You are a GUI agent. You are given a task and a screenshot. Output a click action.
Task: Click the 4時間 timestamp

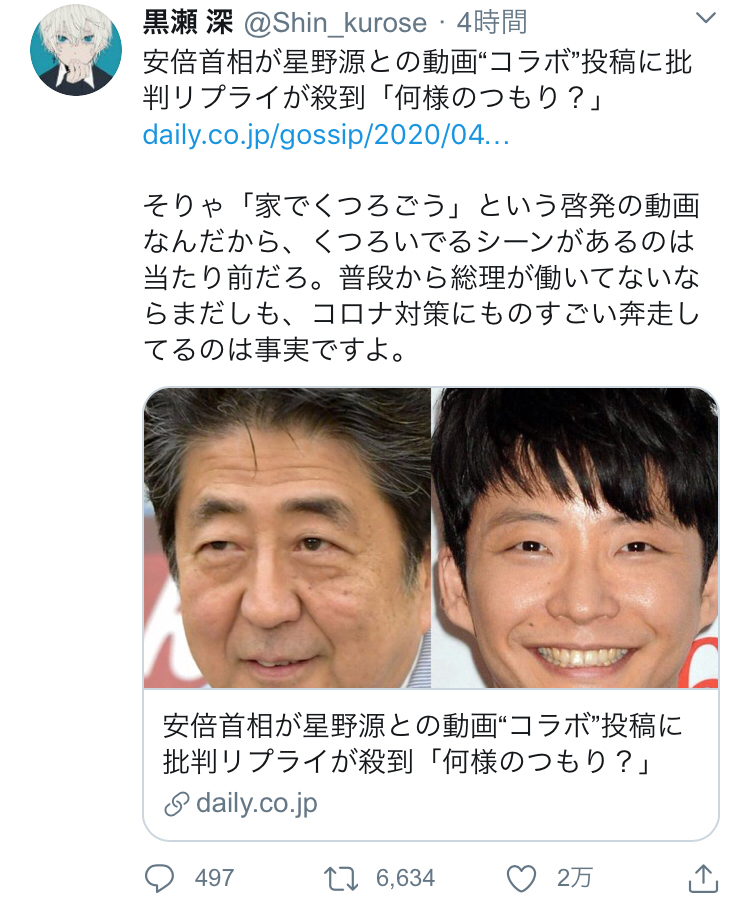(x=492, y=23)
